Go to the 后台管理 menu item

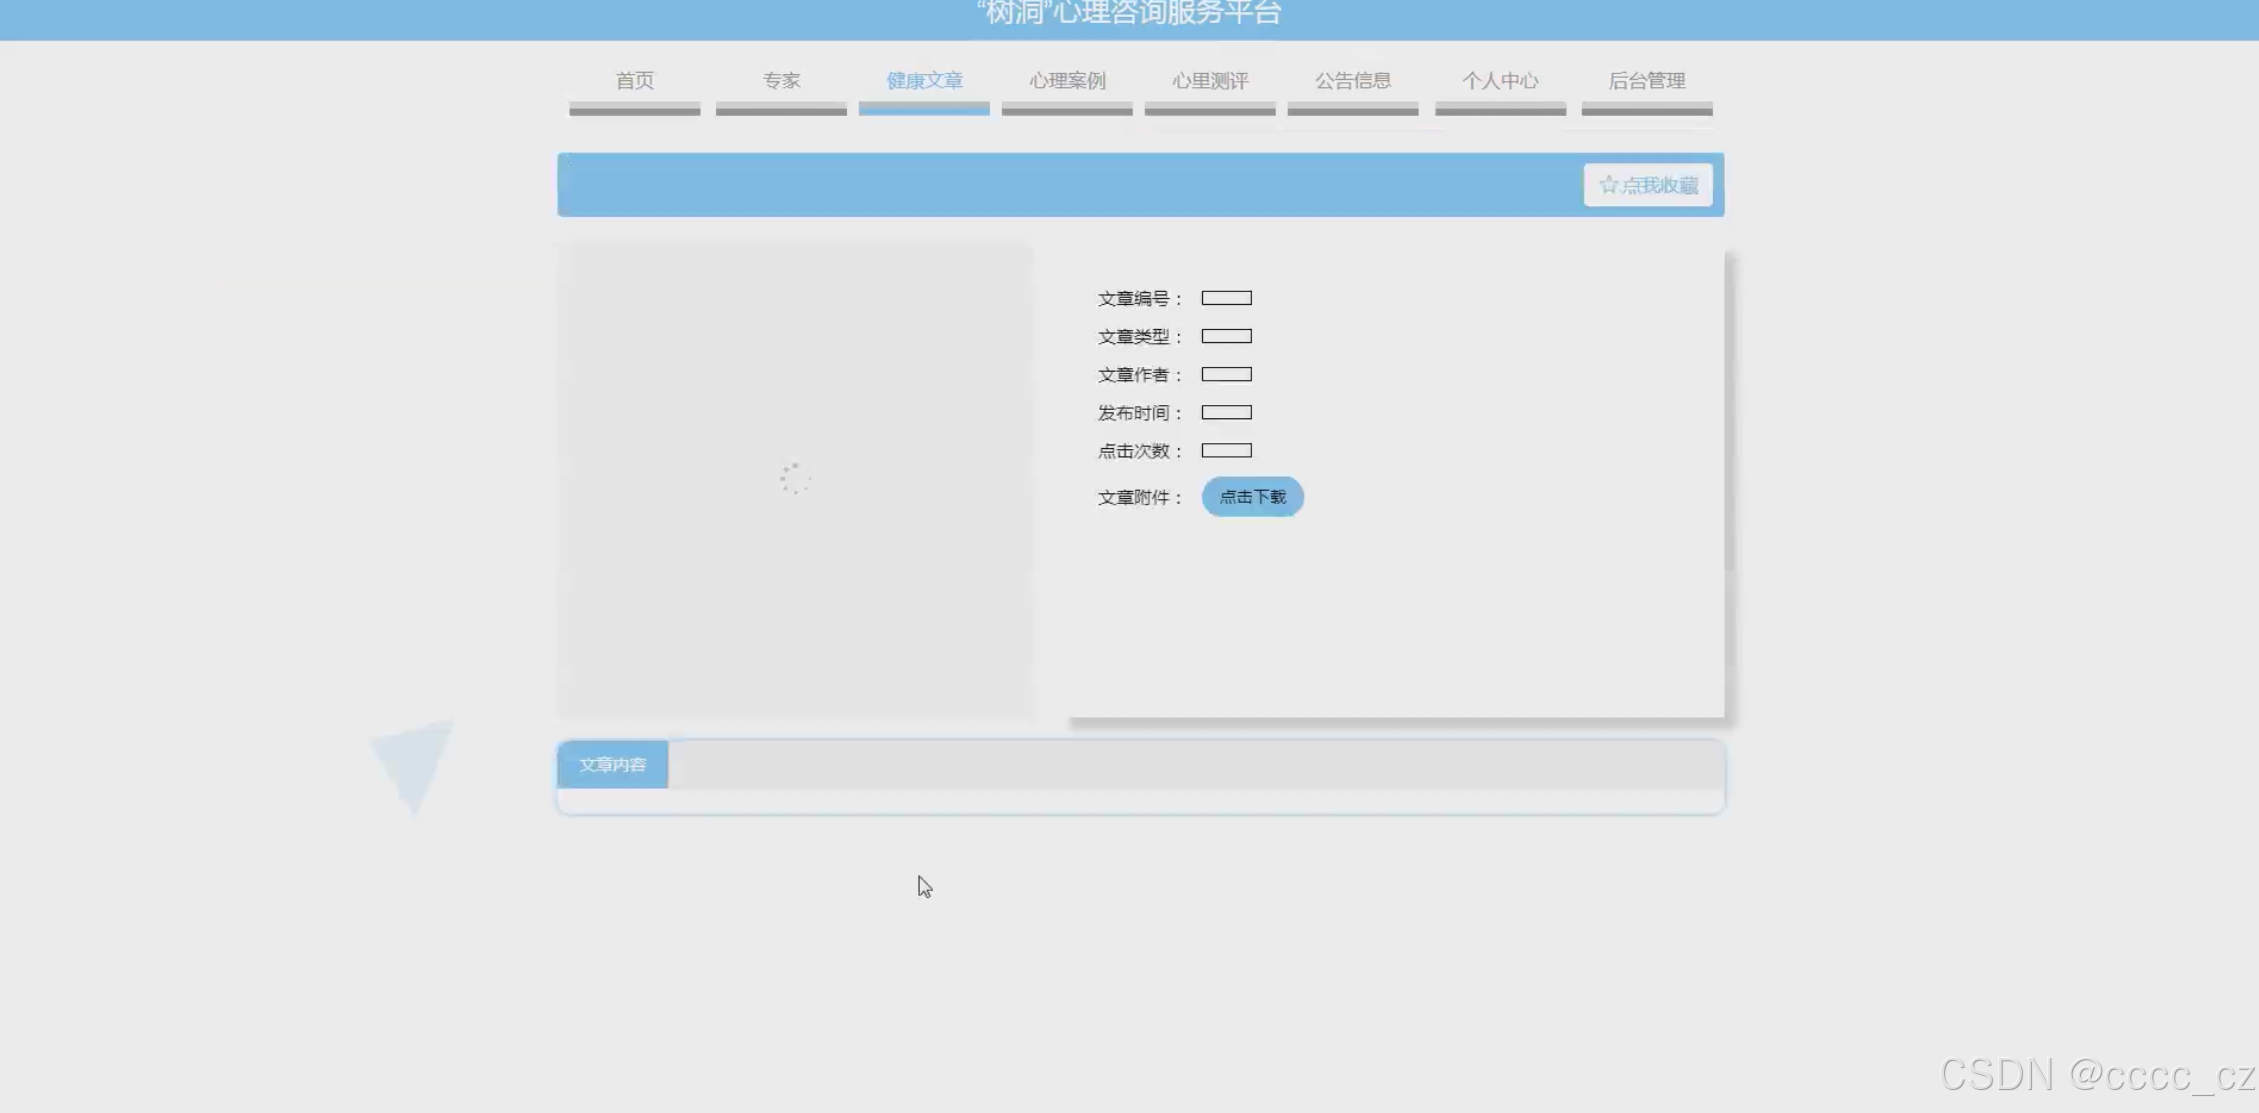point(1647,81)
